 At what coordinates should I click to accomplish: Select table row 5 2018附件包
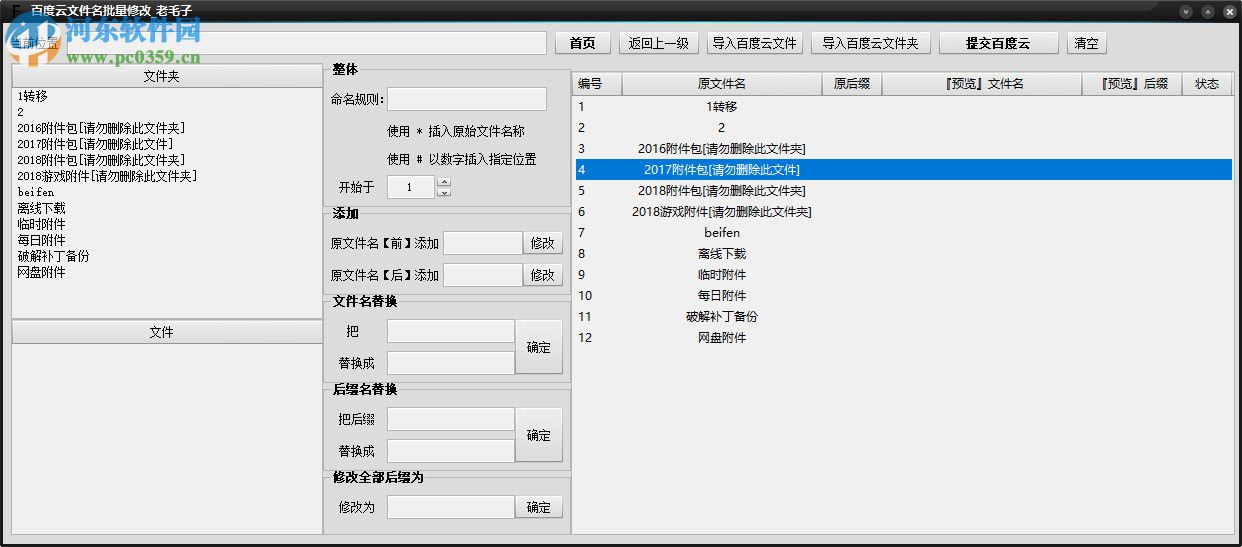point(903,191)
